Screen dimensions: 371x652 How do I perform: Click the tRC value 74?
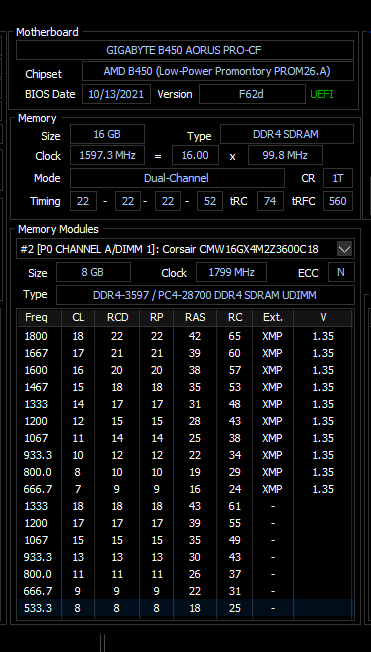click(x=270, y=201)
